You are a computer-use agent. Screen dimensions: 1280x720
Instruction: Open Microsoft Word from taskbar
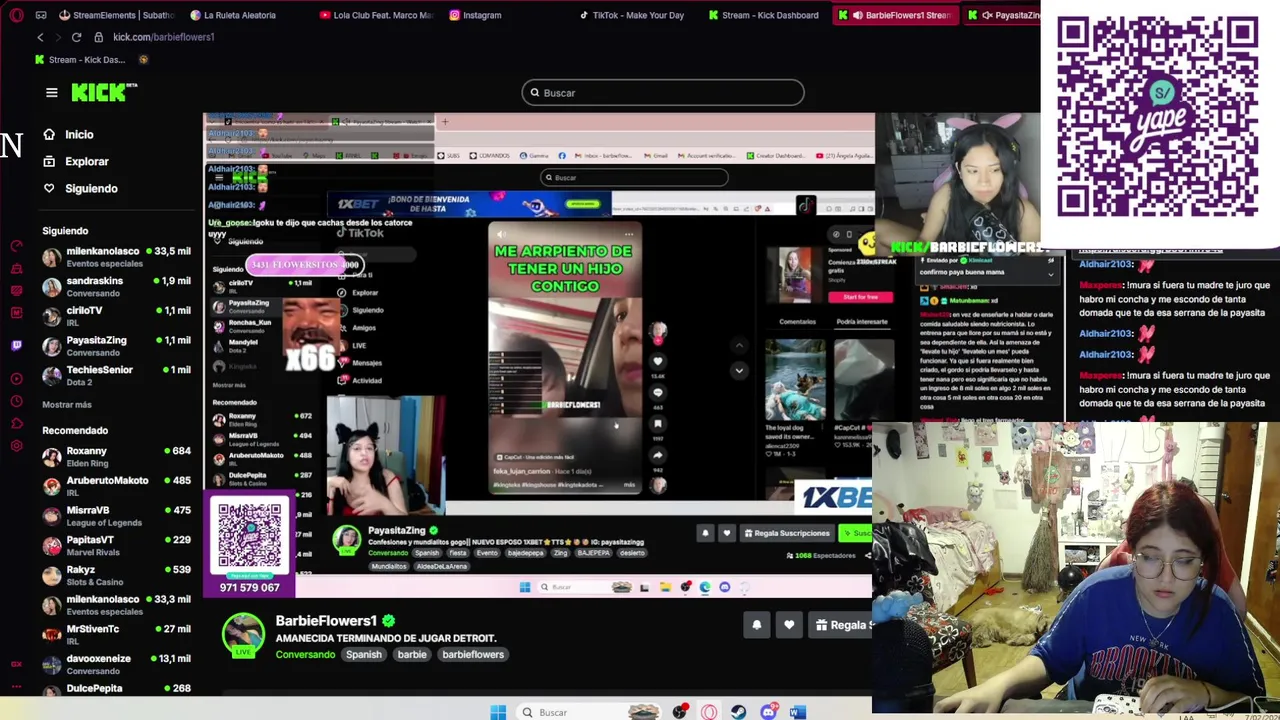(797, 712)
